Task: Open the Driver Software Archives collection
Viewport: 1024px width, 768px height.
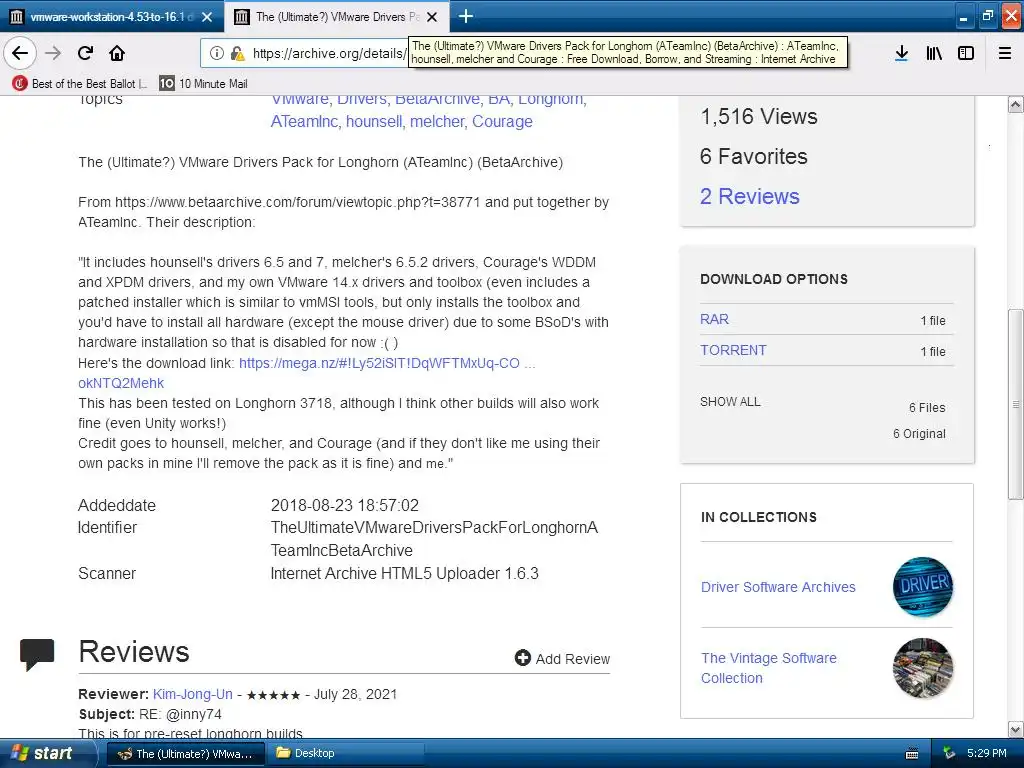Action: coord(778,587)
